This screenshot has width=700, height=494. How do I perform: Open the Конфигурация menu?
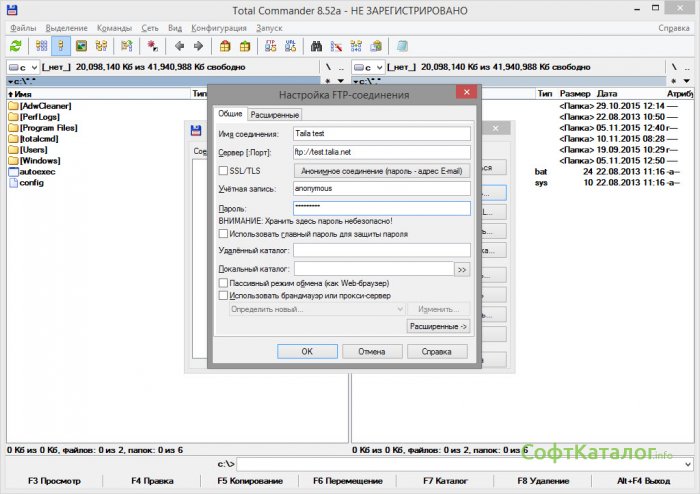(x=219, y=28)
